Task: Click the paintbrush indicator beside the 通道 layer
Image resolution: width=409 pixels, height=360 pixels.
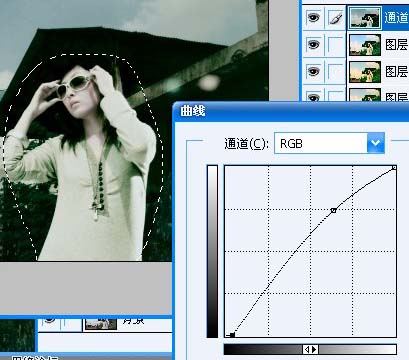Action: click(336, 18)
